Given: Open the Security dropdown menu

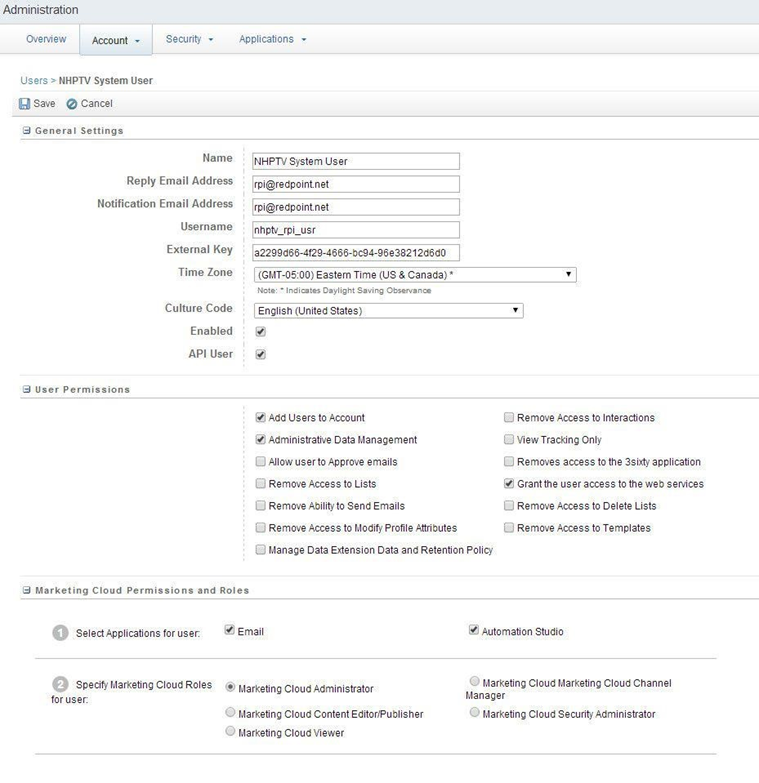Looking at the screenshot, I should [189, 39].
